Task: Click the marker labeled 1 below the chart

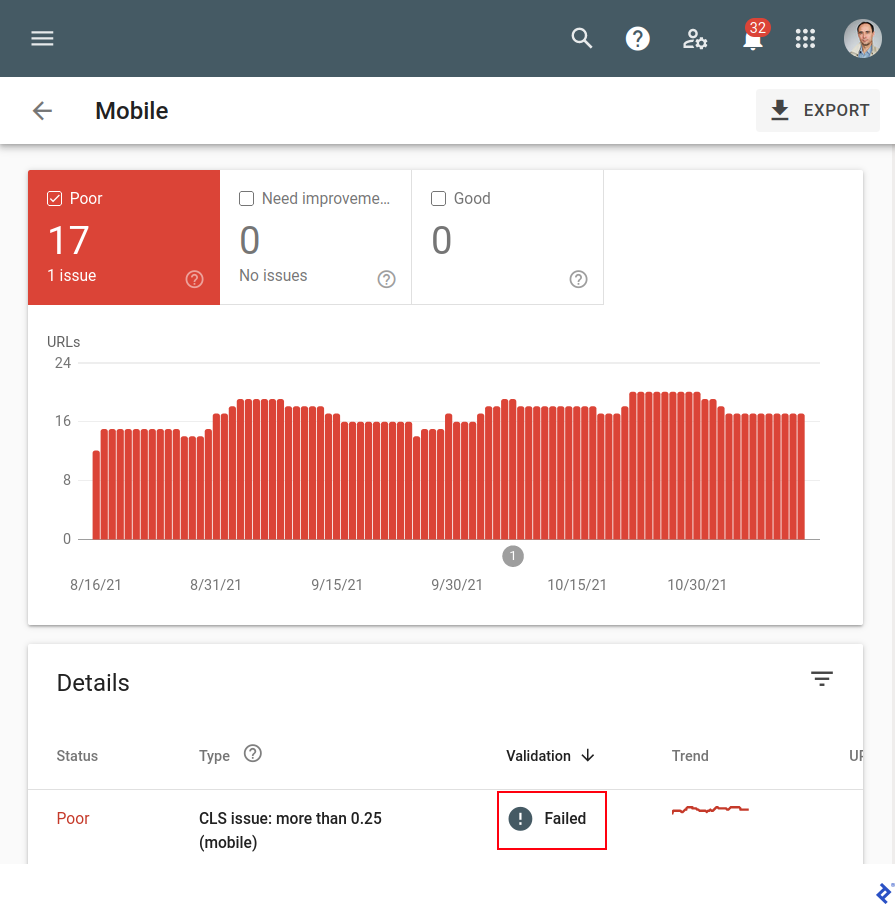Action: tap(513, 555)
